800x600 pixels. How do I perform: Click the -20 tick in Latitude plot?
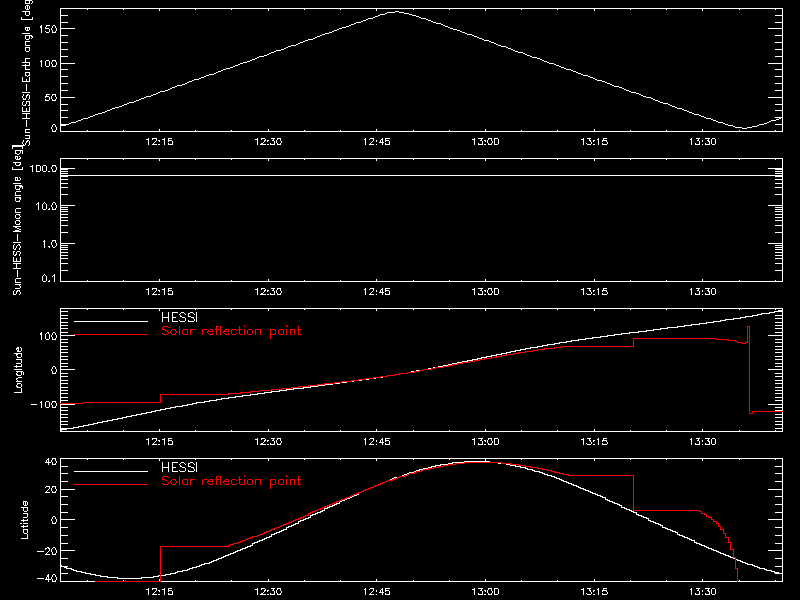click(47, 551)
